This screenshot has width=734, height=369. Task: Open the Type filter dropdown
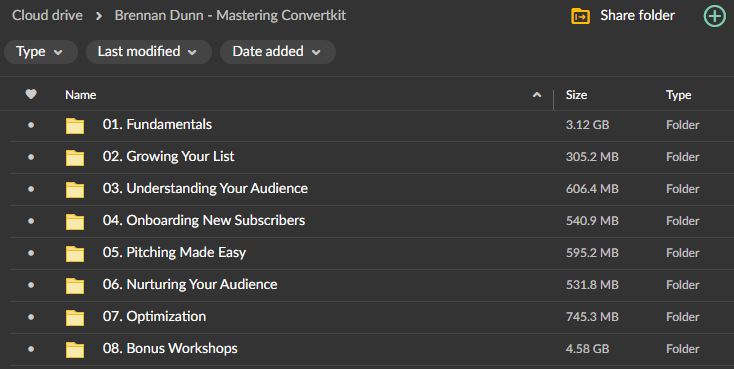point(40,52)
